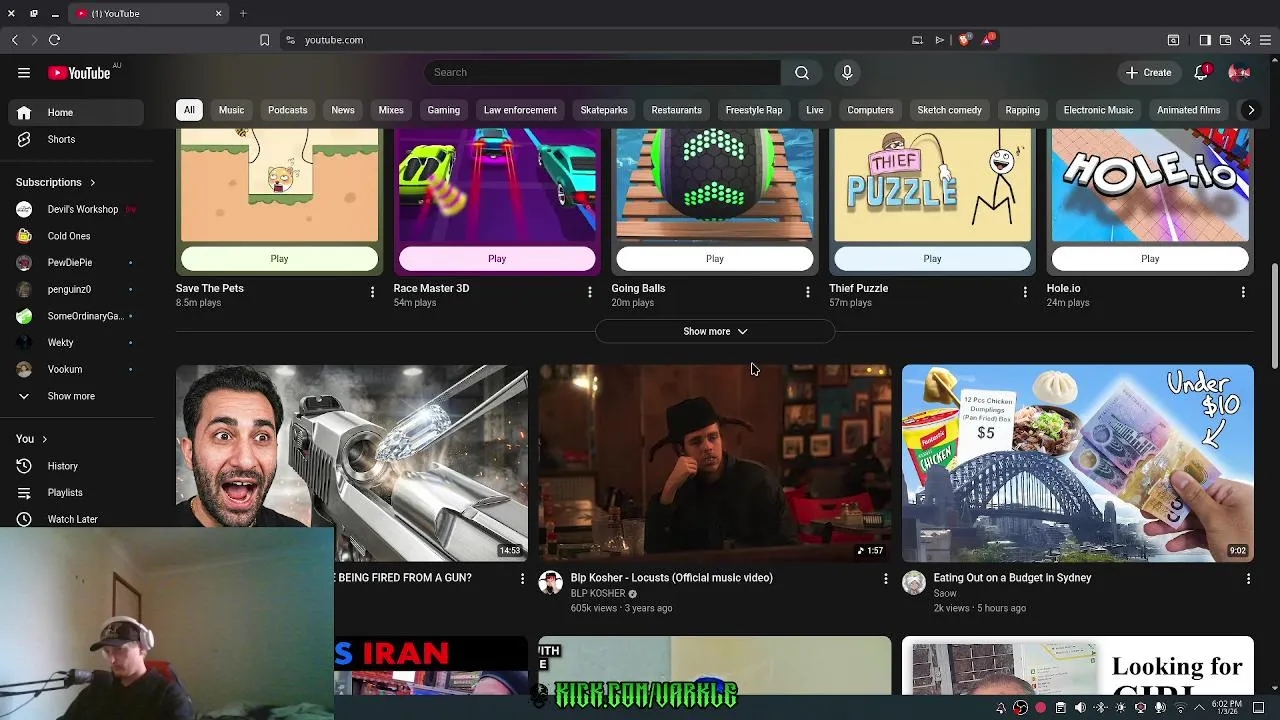Open options for the Blp Kosher Locusts video

(885, 579)
